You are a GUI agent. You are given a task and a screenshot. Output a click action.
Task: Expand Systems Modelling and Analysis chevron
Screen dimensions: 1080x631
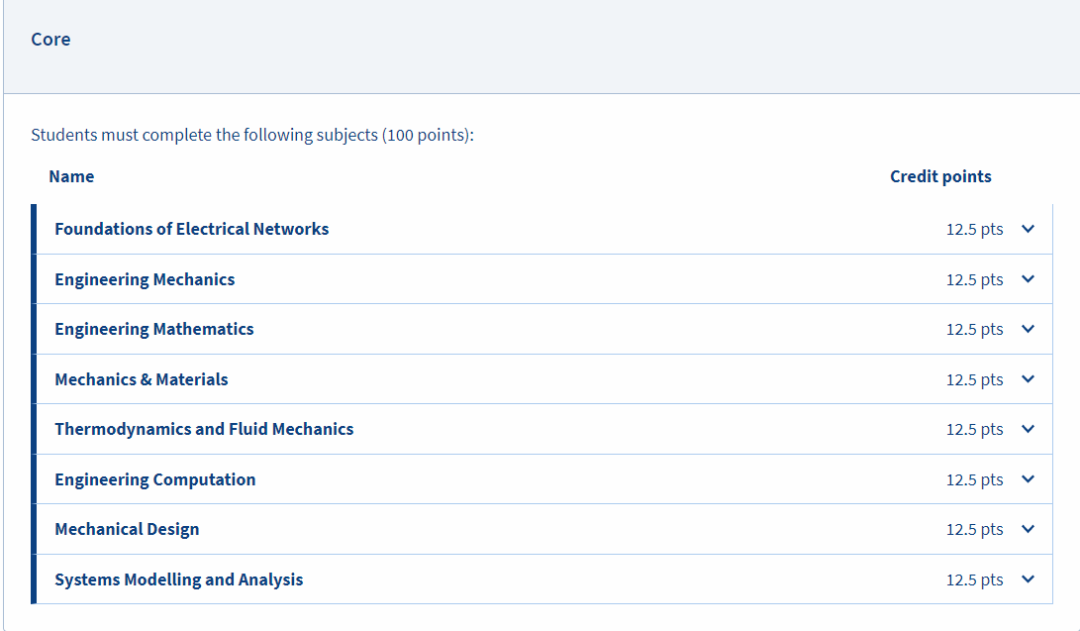click(x=1028, y=579)
